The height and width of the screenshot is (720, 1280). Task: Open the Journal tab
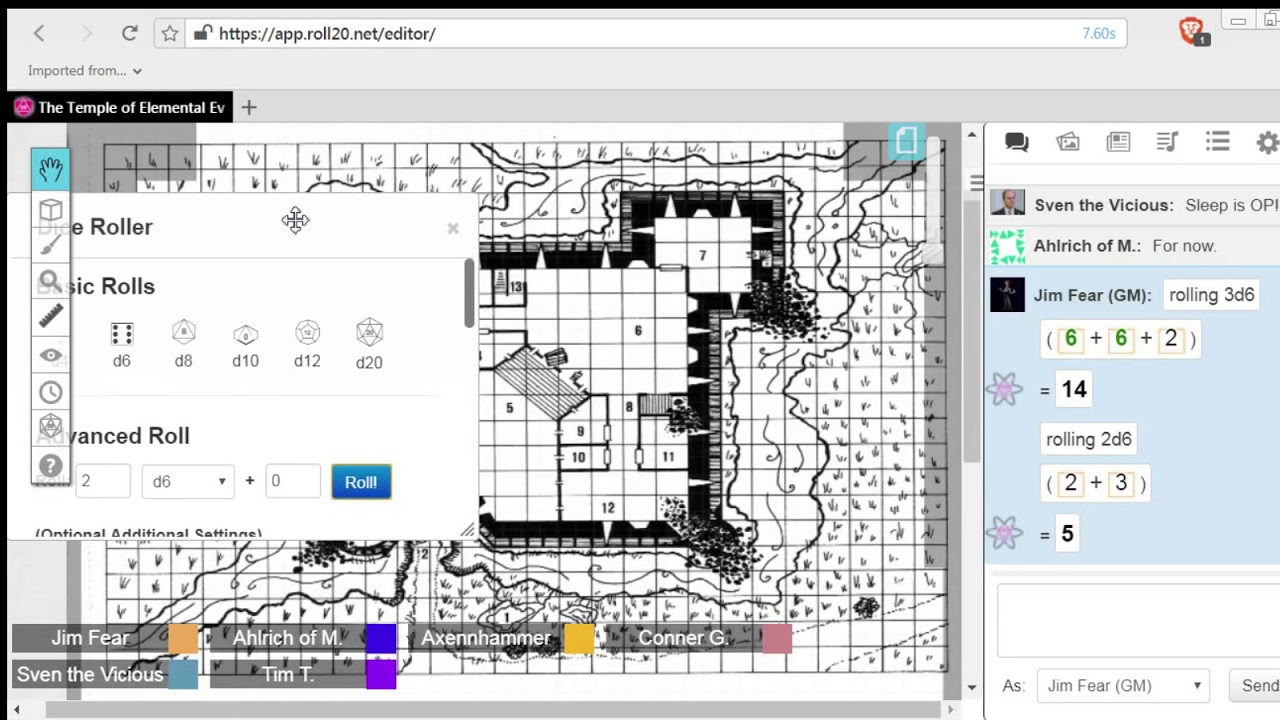[x=1118, y=143]
